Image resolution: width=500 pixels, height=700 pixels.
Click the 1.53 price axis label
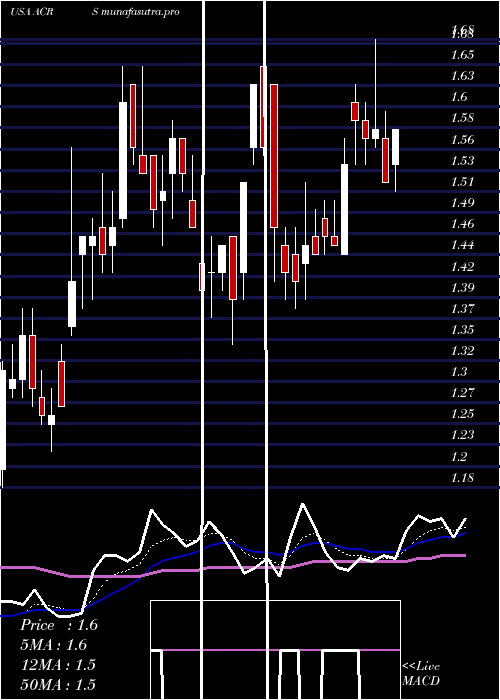[x=462, y=161]
